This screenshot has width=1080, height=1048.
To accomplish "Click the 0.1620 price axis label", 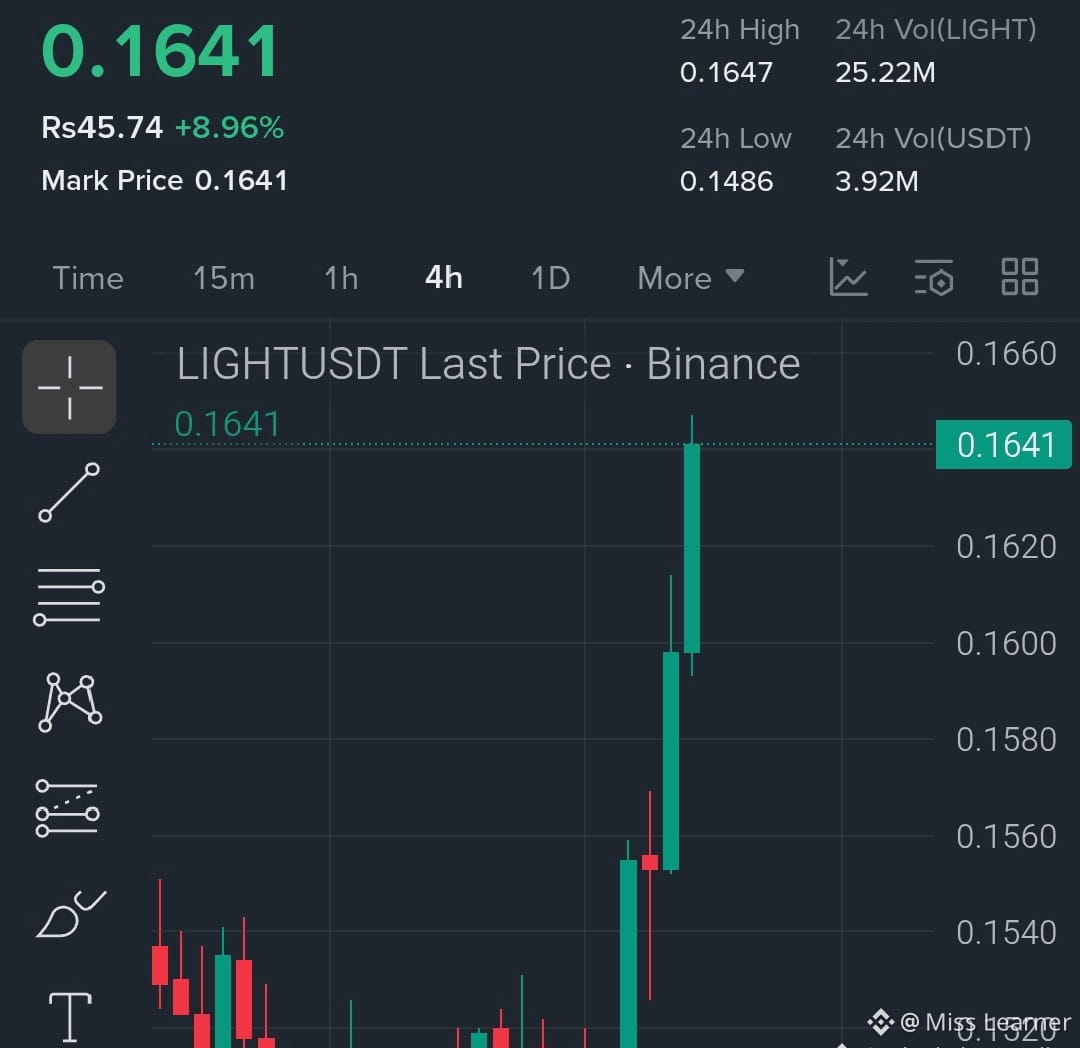I will click(1006, 546).
